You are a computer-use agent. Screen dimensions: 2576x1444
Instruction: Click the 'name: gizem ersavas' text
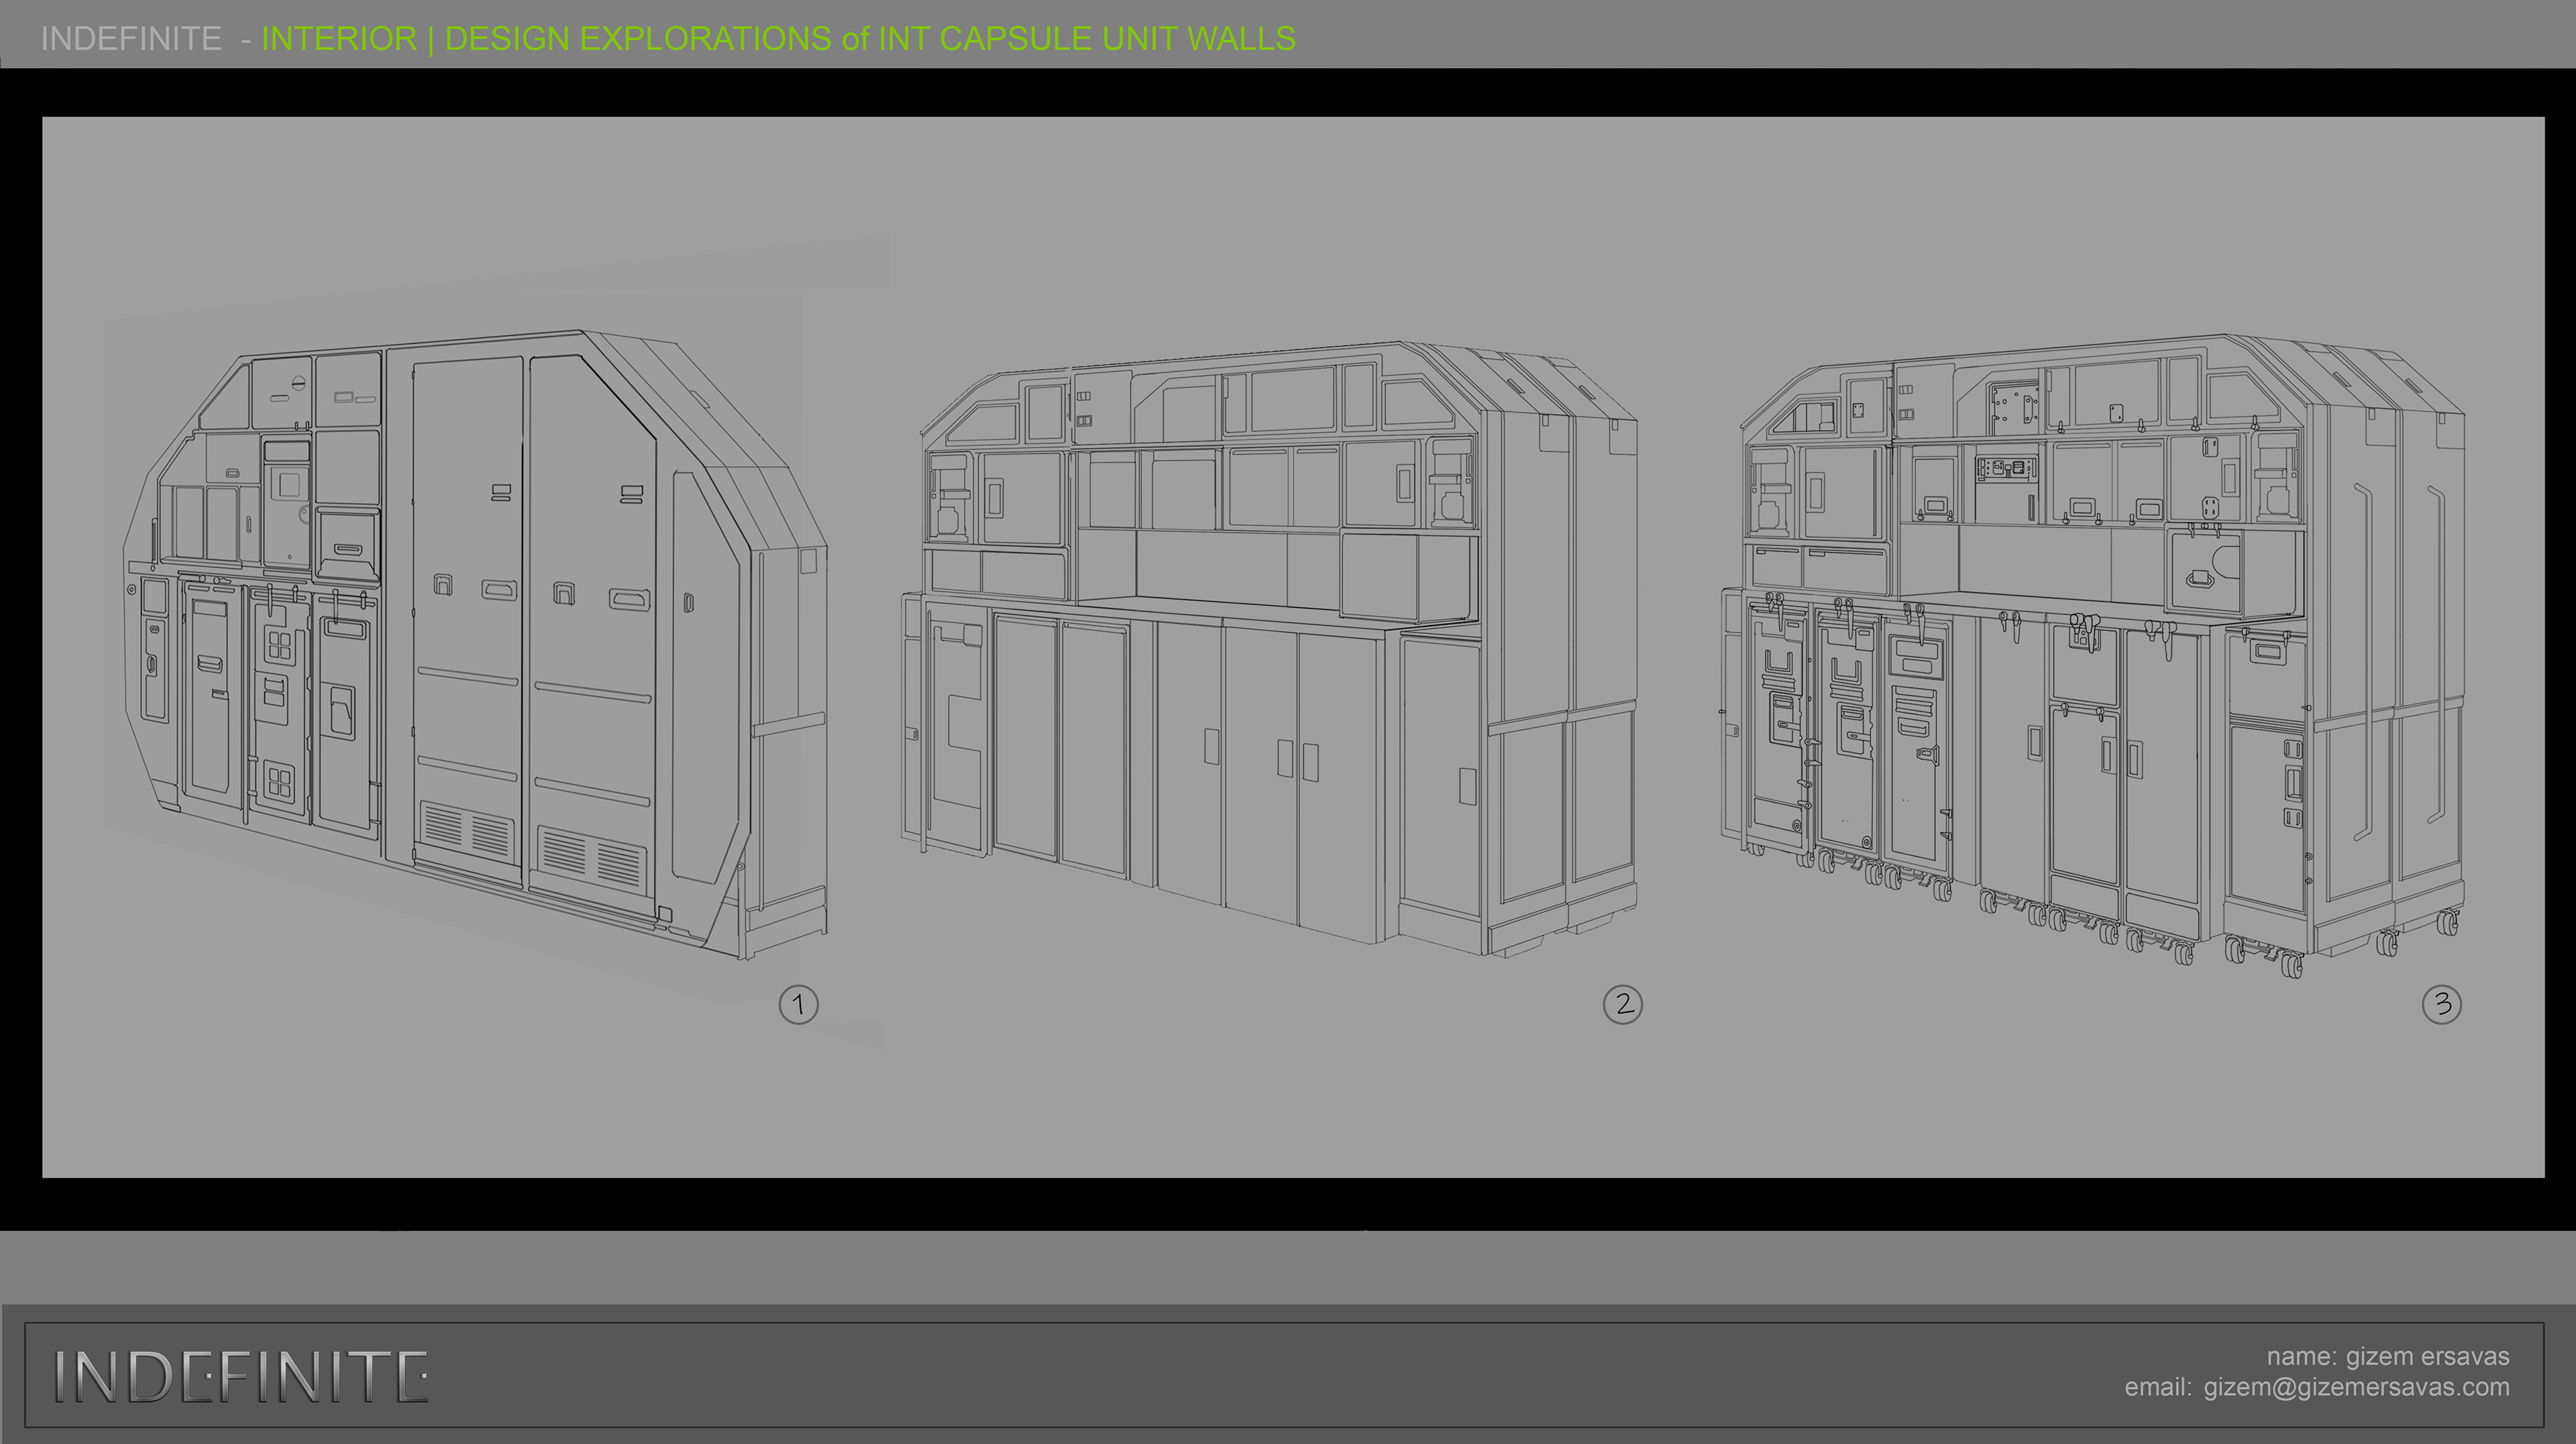click(2388, 1356)
